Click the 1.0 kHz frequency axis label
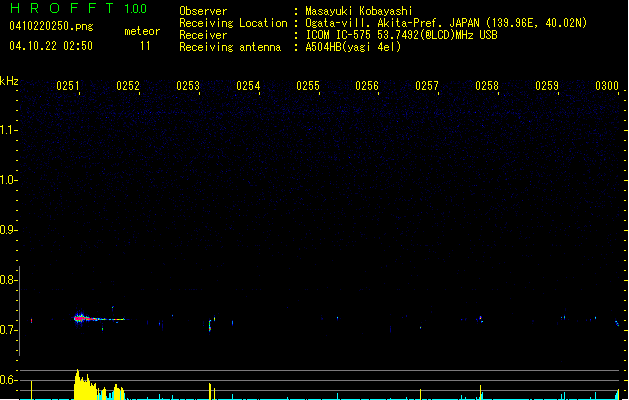Viewport: 629px width, 400px height. [x=8, y=180]
